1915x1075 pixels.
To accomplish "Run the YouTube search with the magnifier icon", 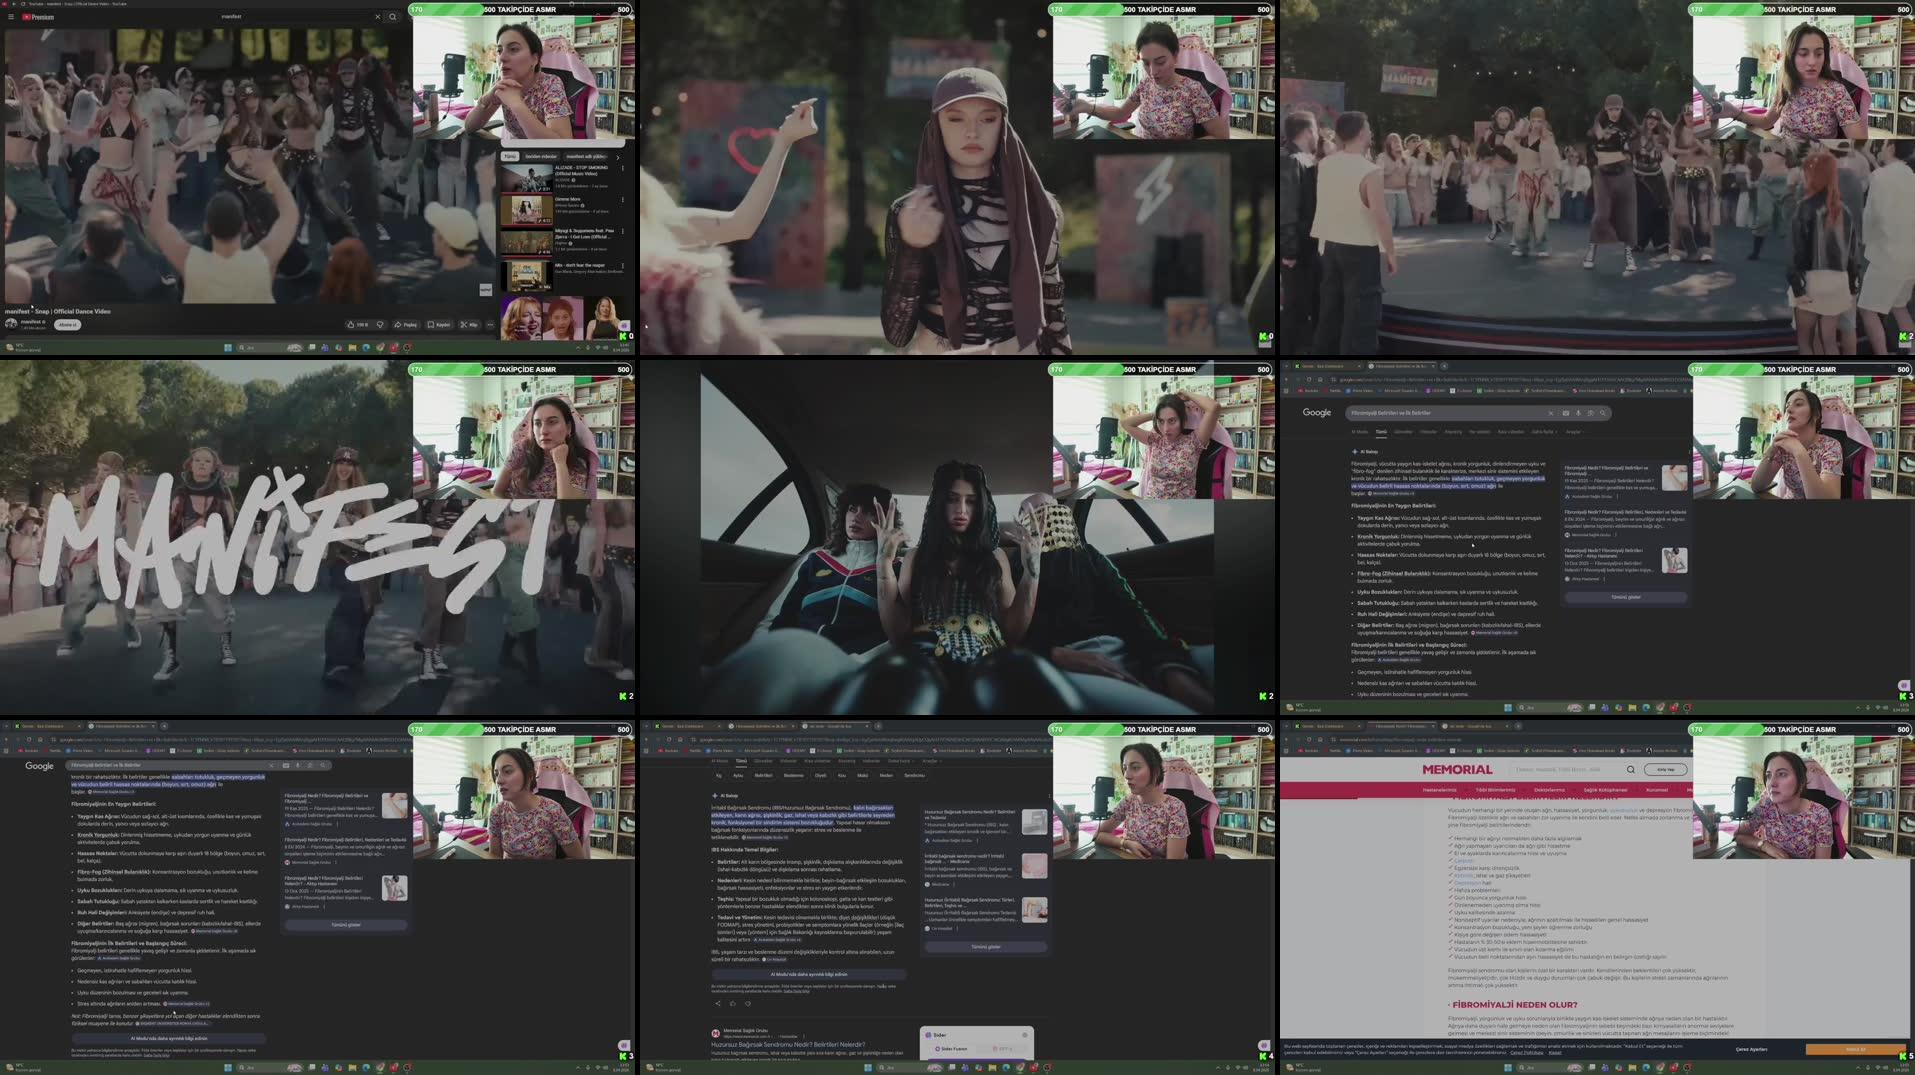I will (x=392, y=17).
